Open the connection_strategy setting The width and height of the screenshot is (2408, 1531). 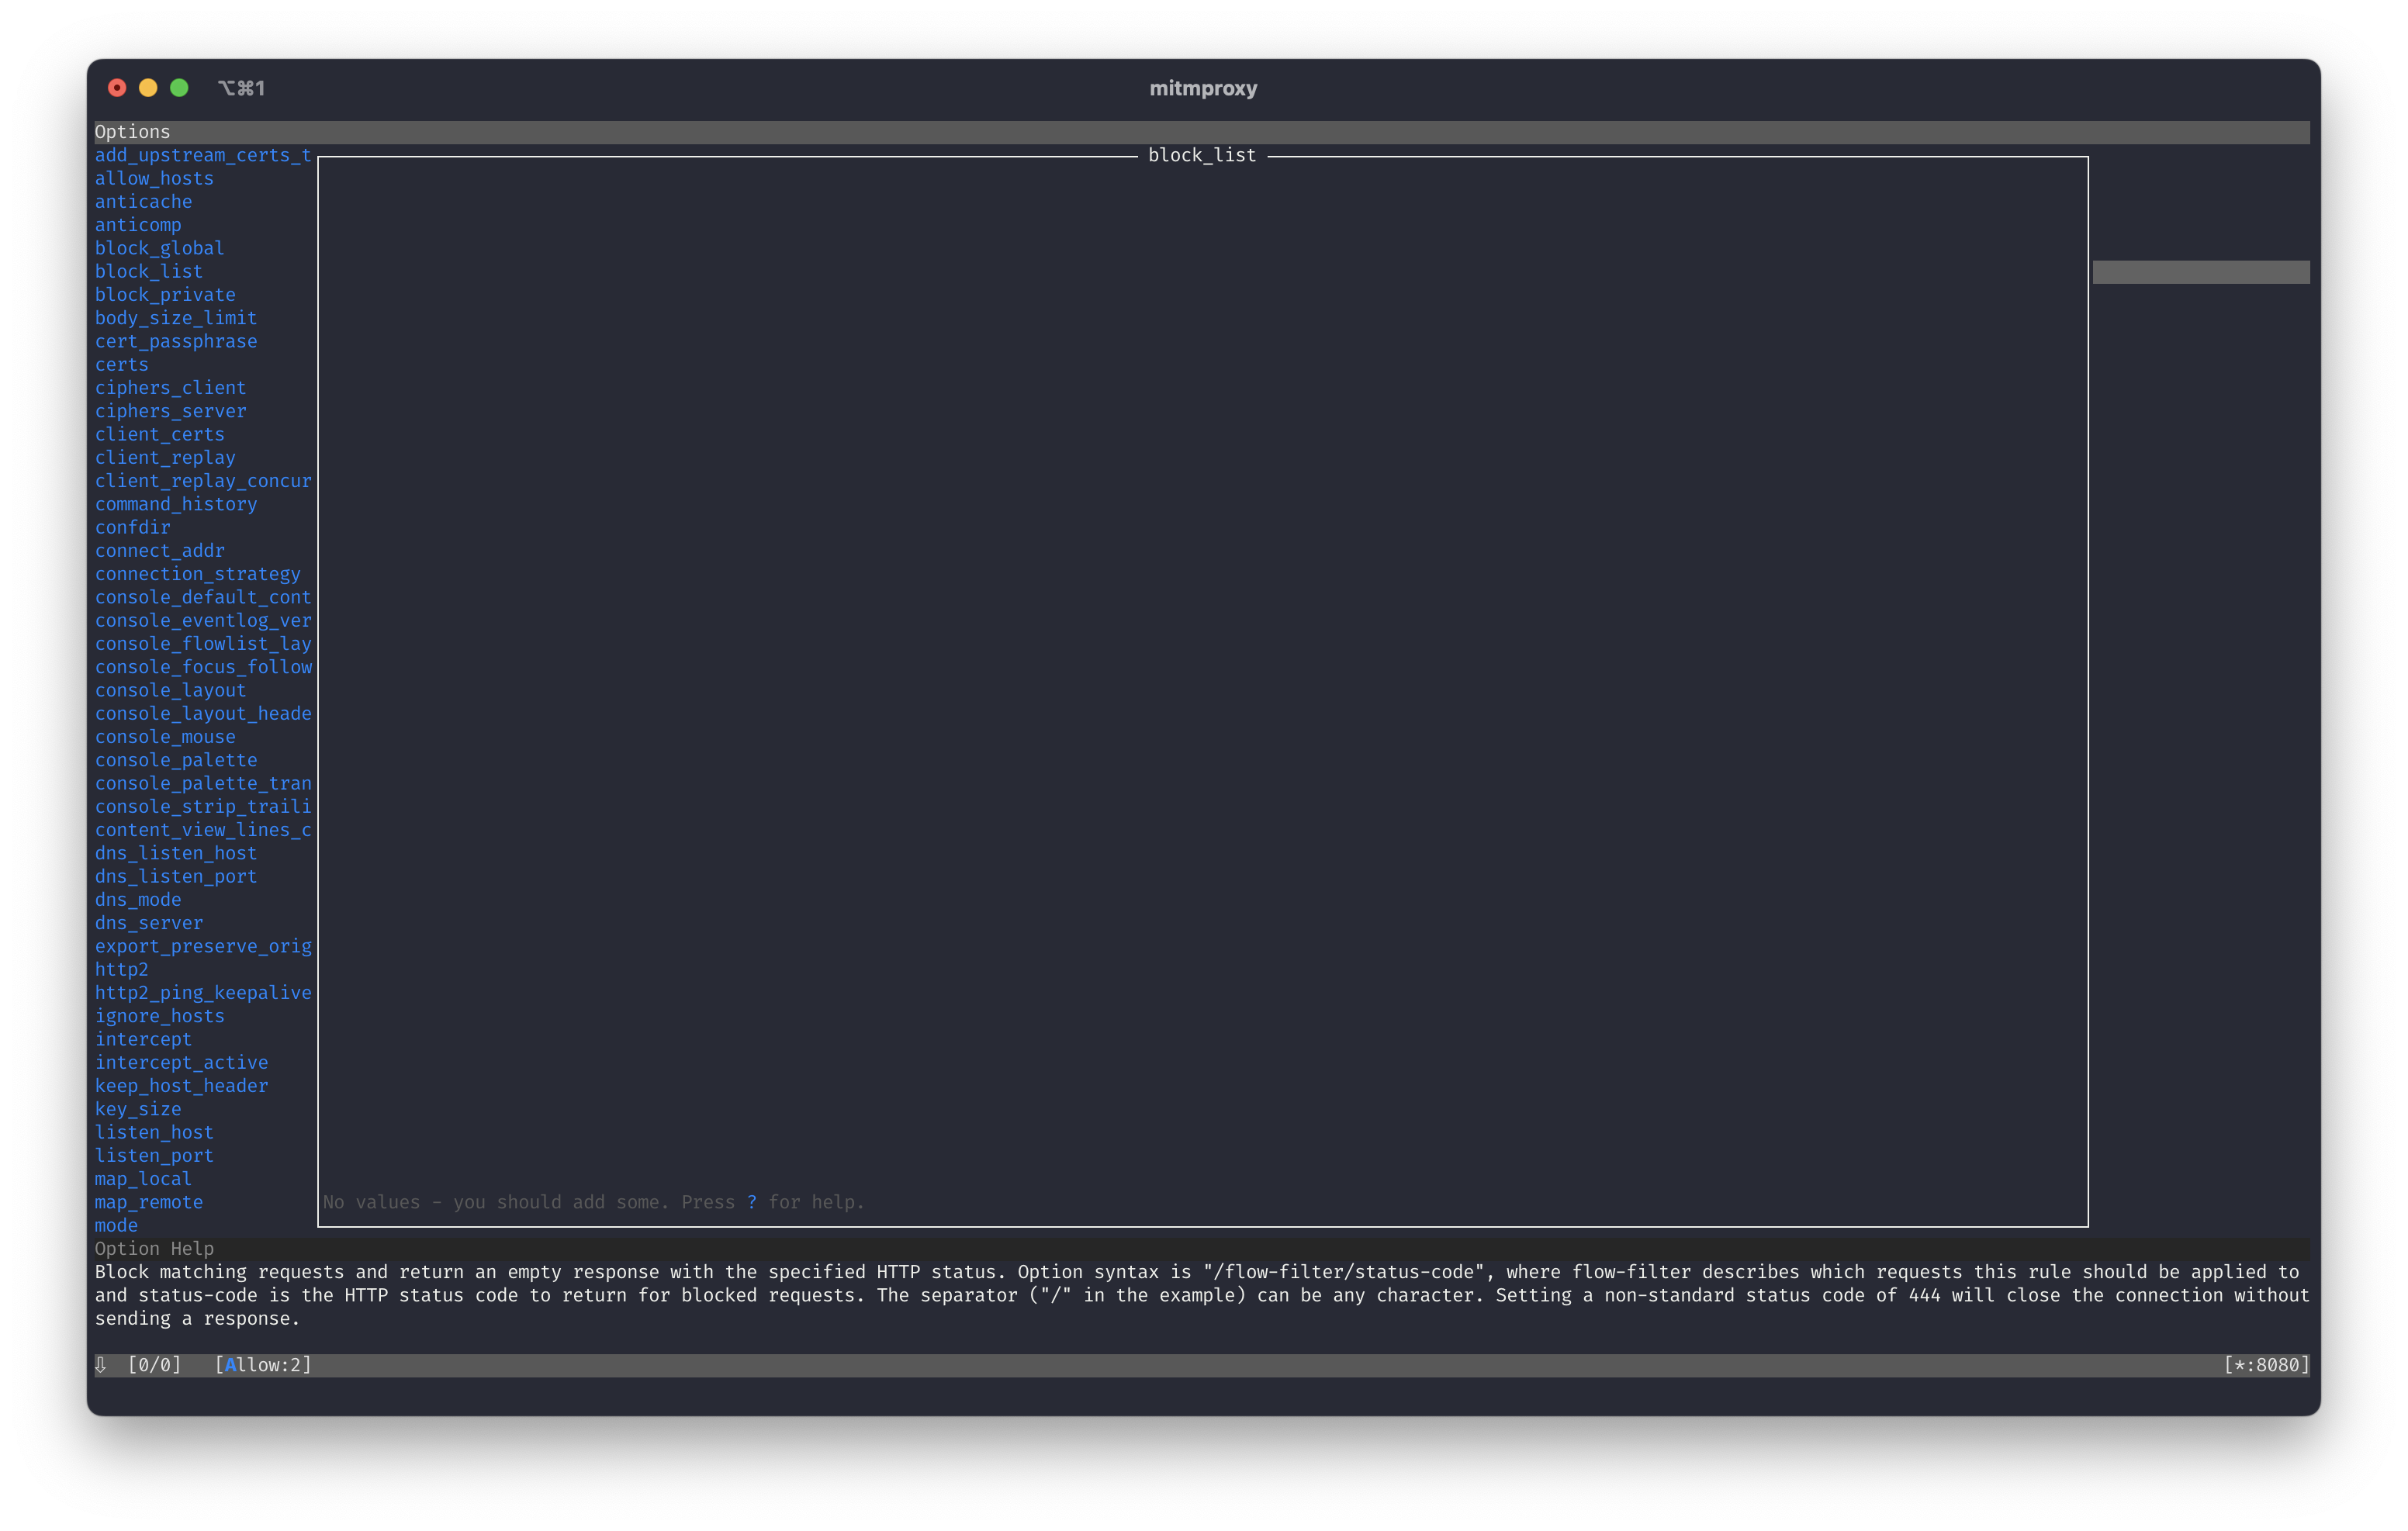198,573
